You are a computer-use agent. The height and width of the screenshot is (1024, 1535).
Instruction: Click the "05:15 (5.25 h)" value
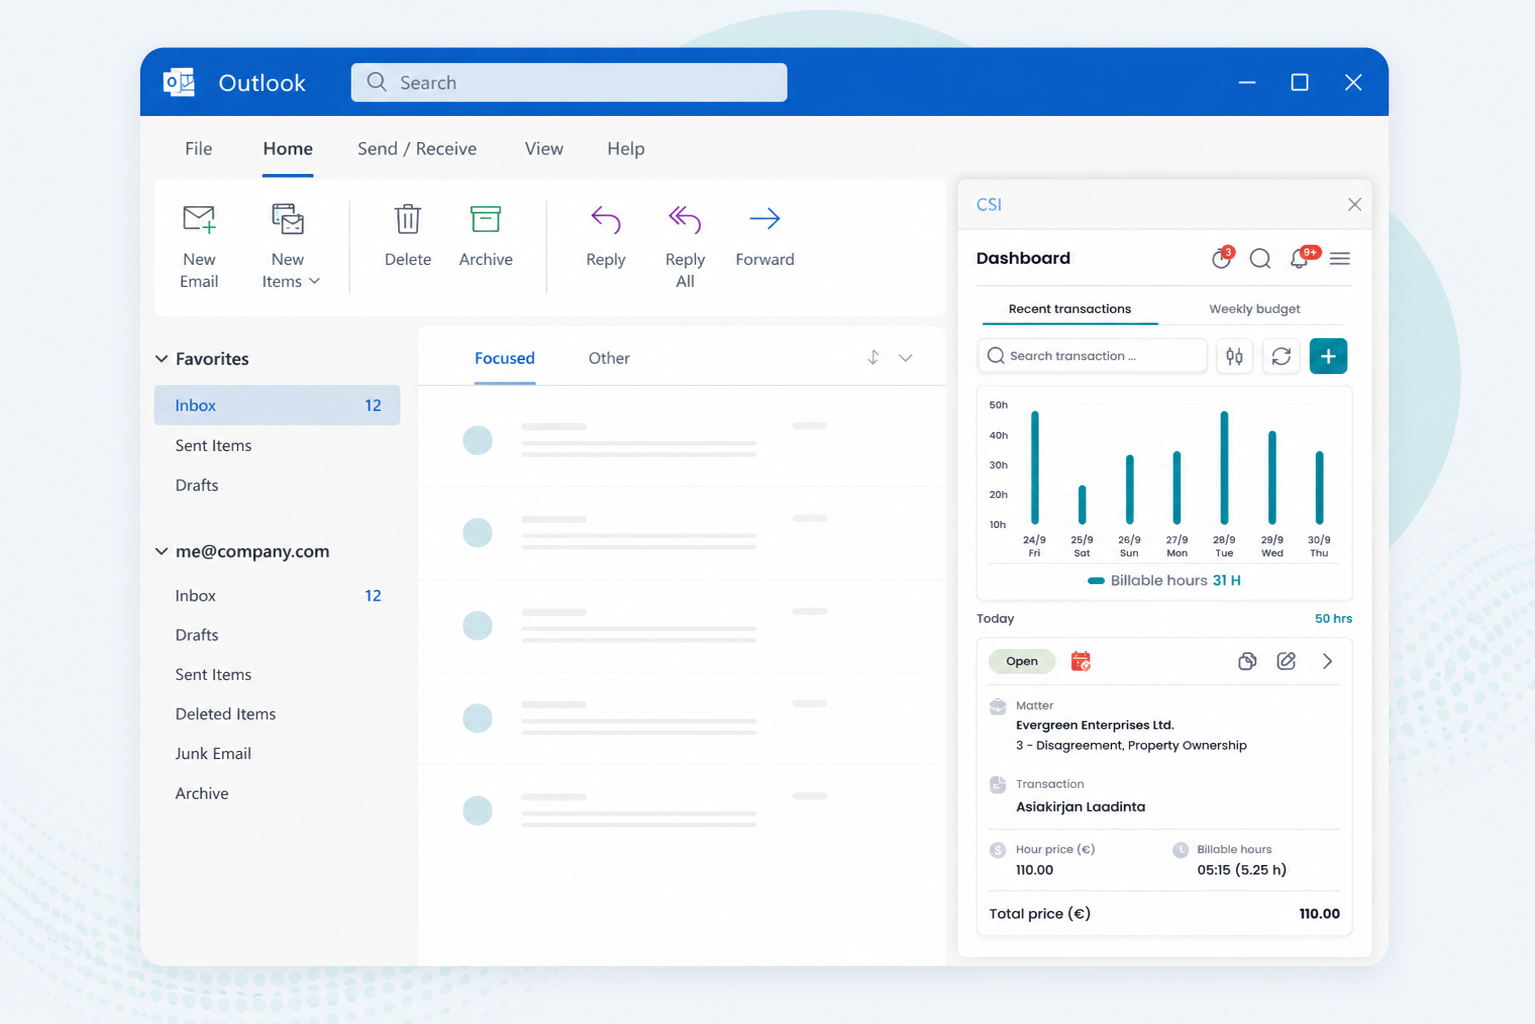pos(1242,870)
